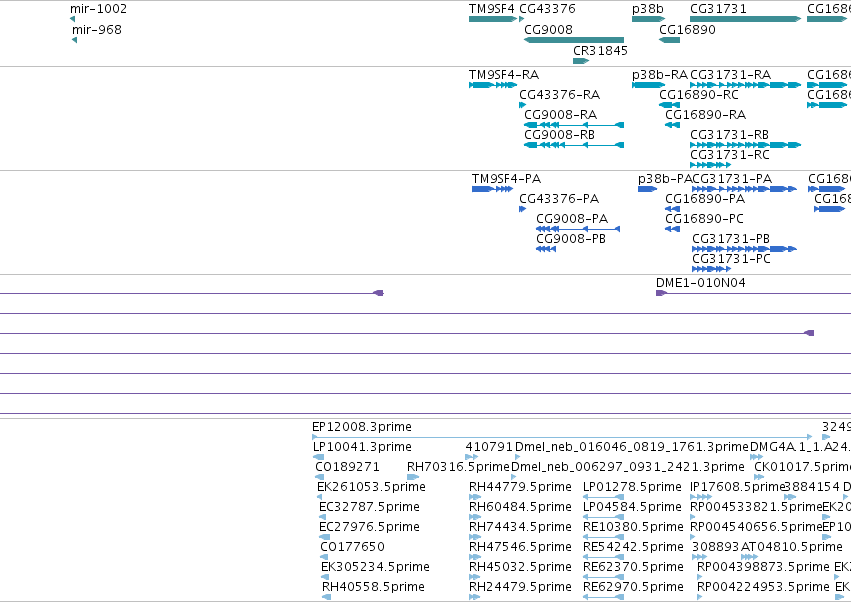The width and height of the screenshot is (851, 602).
Task: Click the p38b-RA transcript label
Action: click(x=659, y=74)
